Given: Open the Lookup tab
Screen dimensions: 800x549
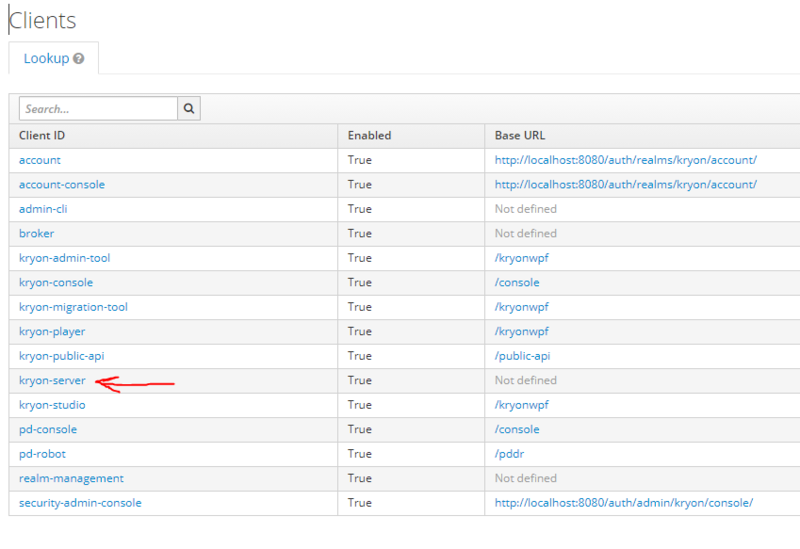Looking at the screenshot, I should [54, 58].
